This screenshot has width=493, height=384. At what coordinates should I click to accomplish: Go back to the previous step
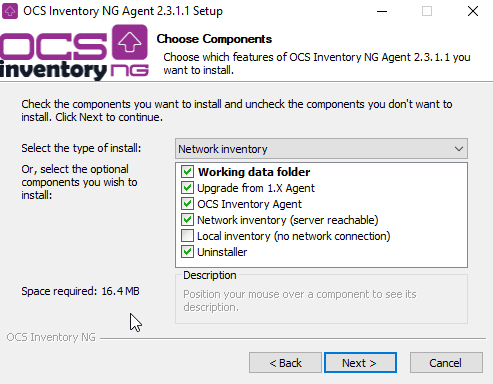tap(285, 363)
